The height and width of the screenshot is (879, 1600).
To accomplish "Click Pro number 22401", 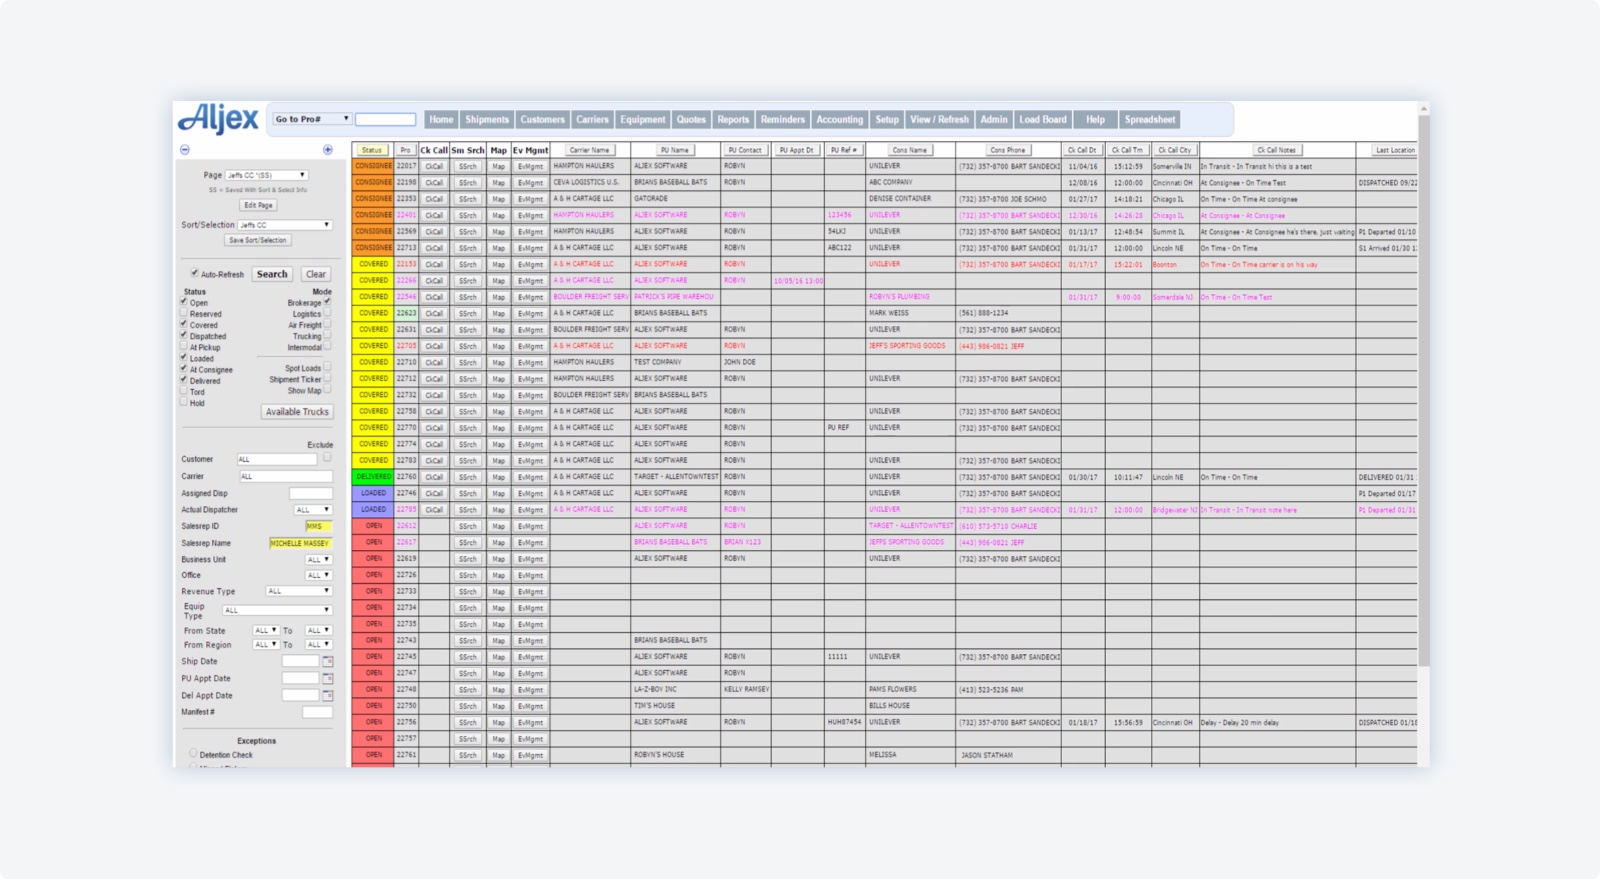I will click(406, 215).
